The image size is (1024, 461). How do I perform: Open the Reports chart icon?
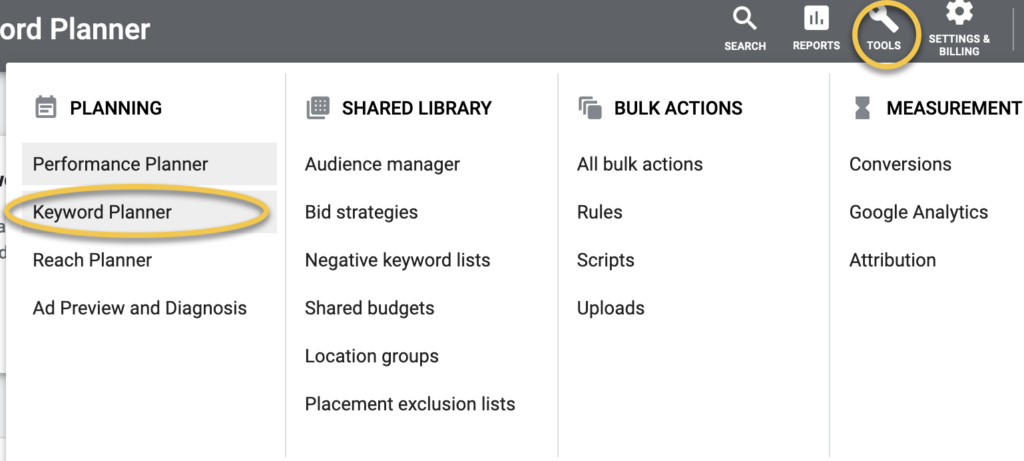tap(816, 19)
